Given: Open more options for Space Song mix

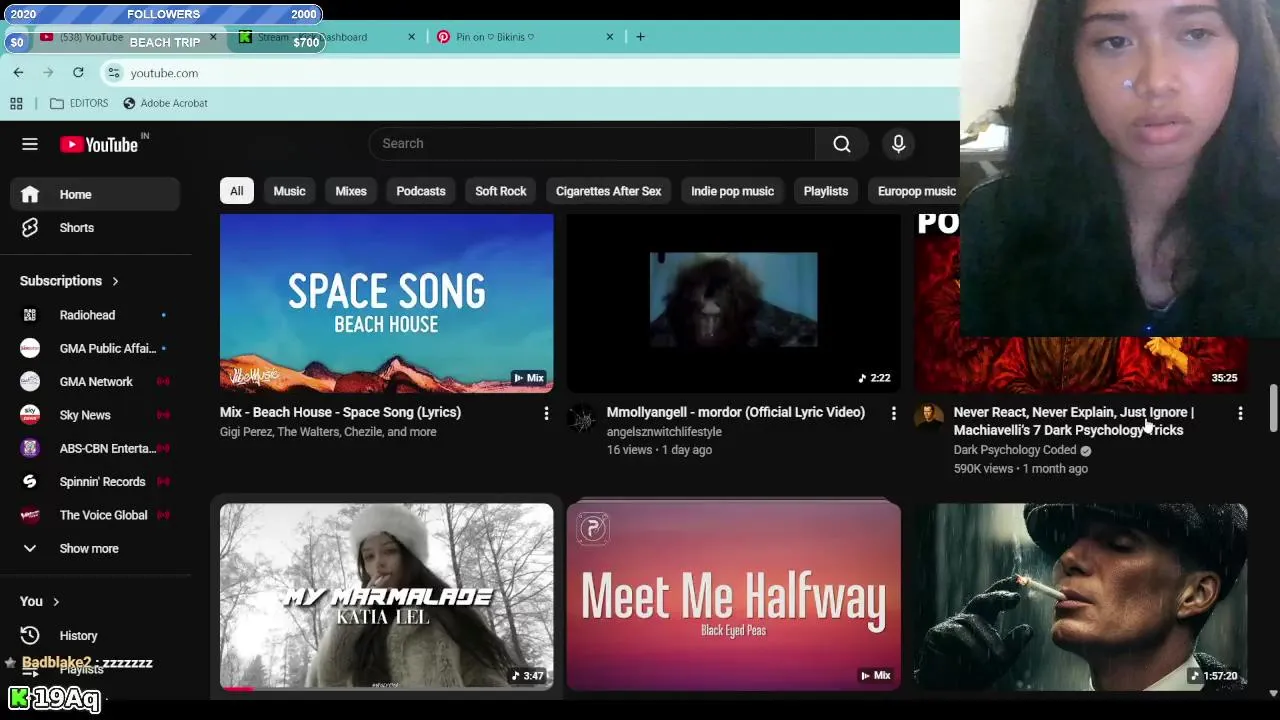Looking at the screenshot, I should coord(546,413).
